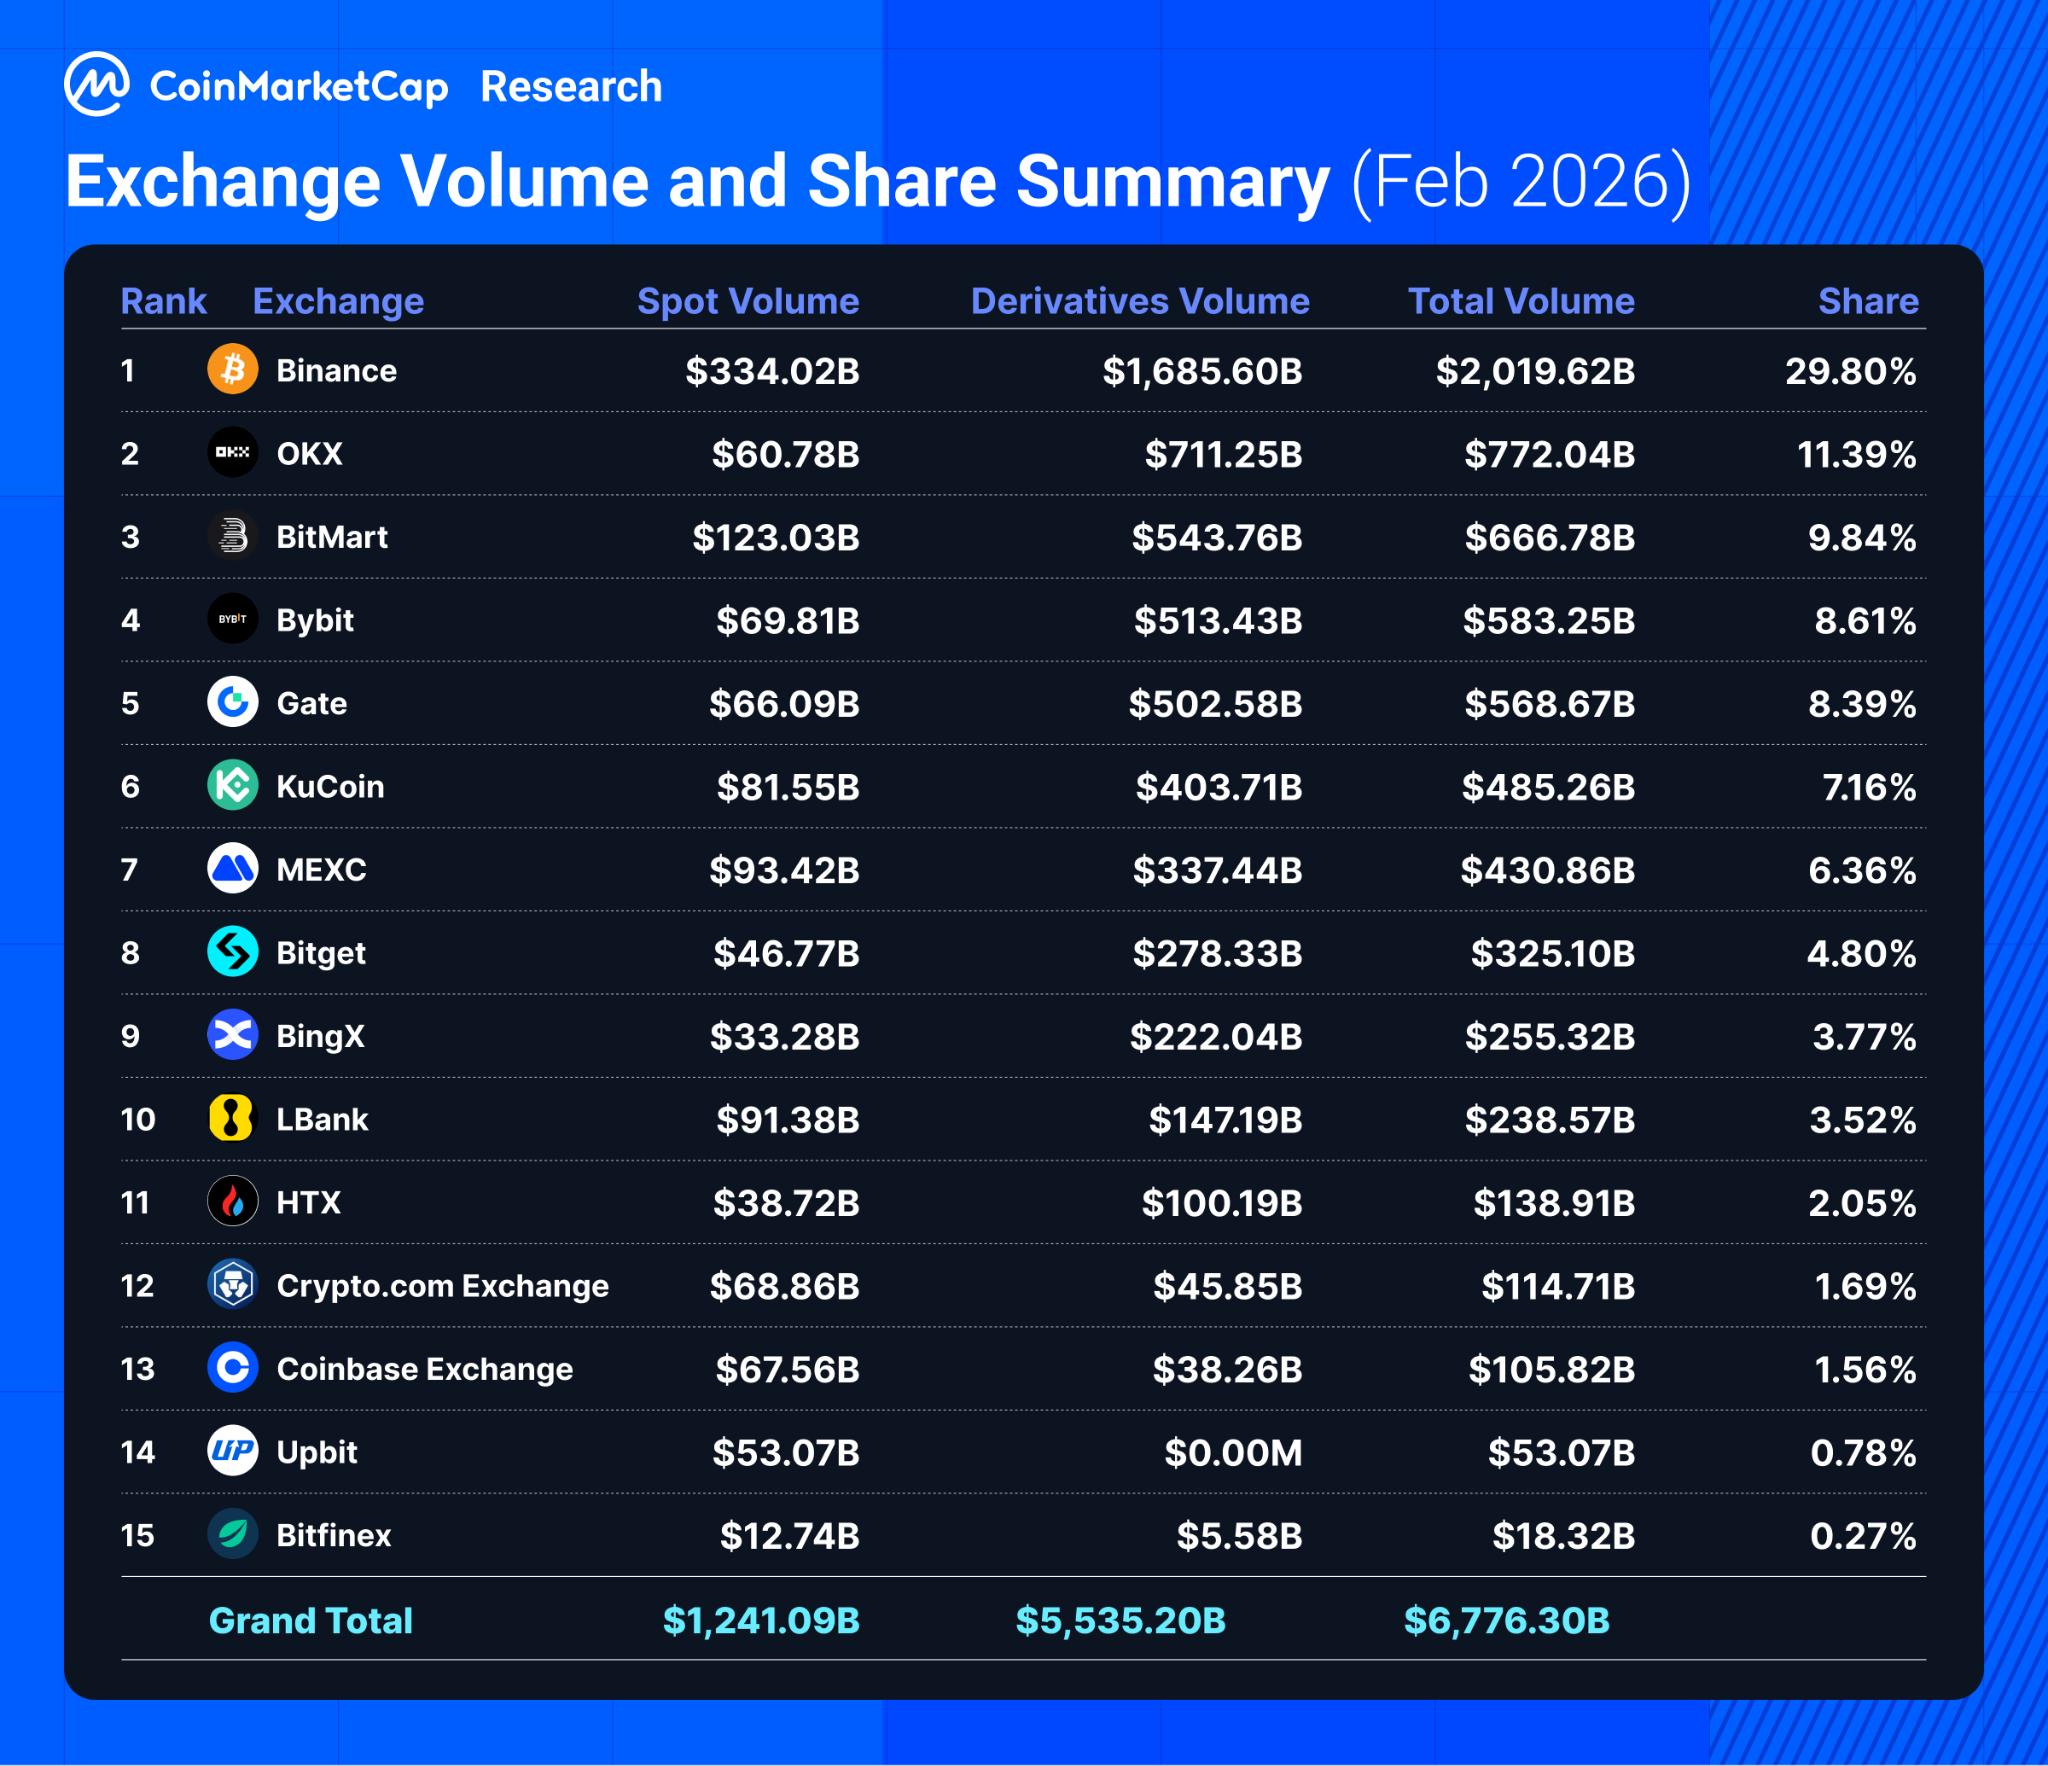The image size is (2048, 1766).
Task: Click the Research text beside the logo
Action: tap(571, 87)
